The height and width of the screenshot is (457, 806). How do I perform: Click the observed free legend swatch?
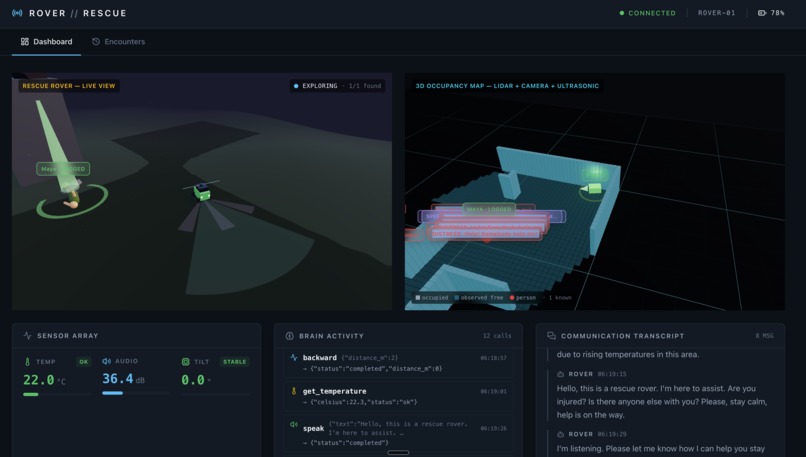coord(456,298)
